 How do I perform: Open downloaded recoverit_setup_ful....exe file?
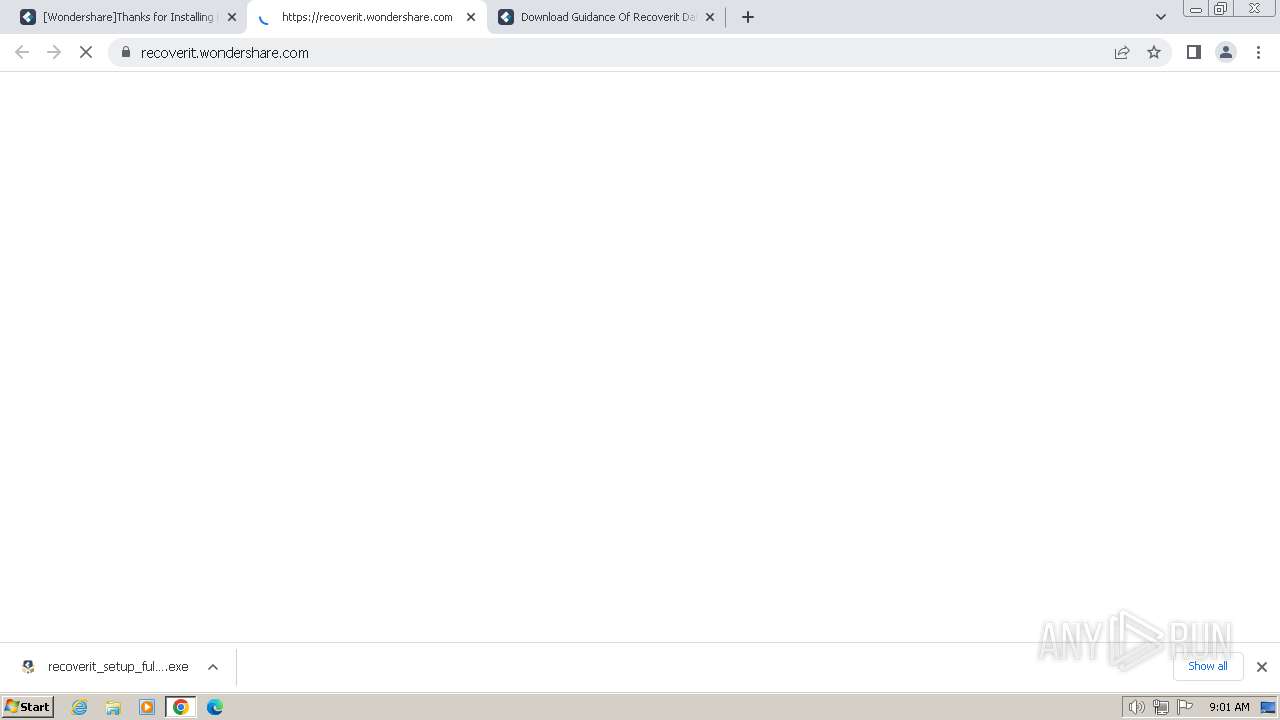click(x=105, y=667)
